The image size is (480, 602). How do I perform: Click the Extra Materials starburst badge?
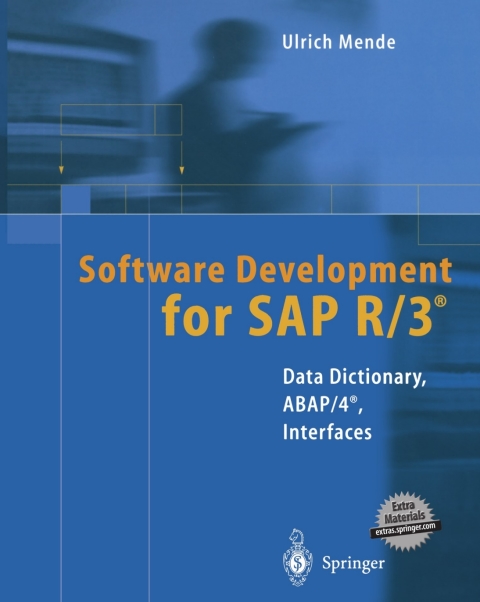[406, 521]
